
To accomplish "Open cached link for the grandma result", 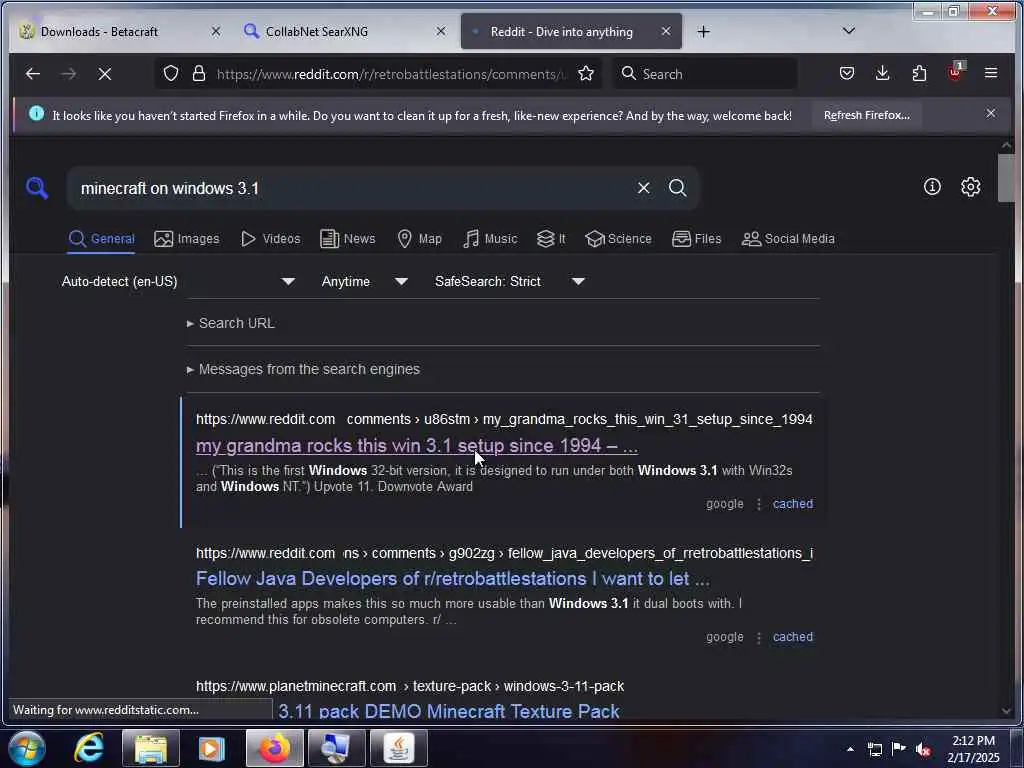I will click(x=793, y=504).
